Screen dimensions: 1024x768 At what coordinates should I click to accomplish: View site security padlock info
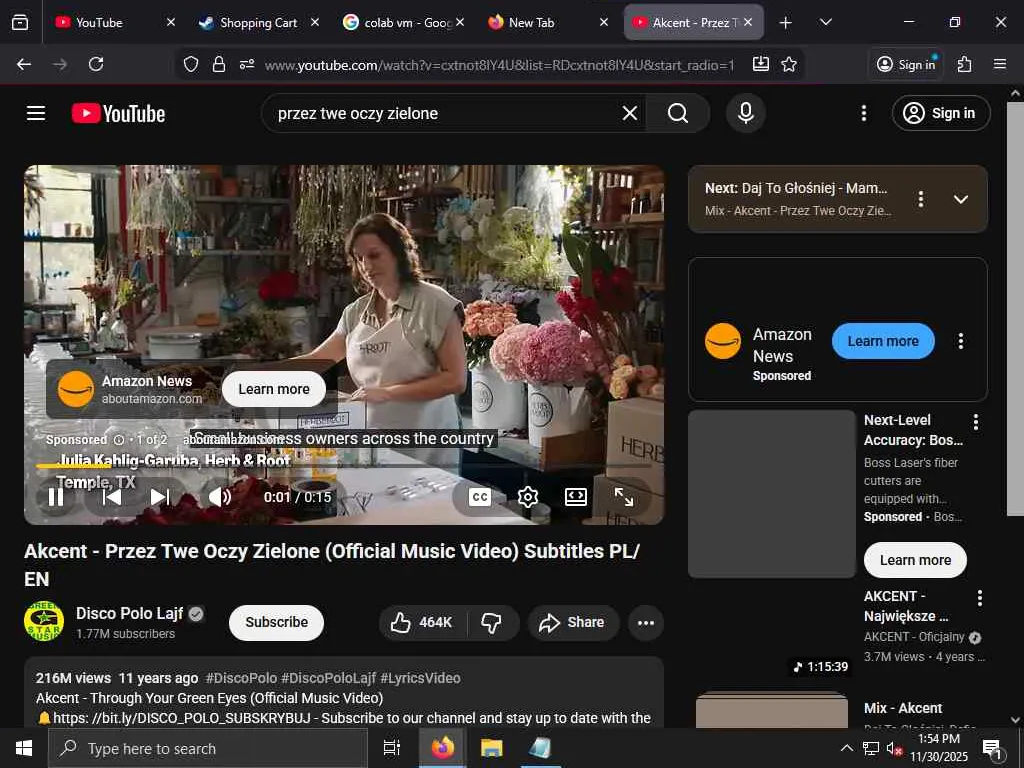(219, 64)
